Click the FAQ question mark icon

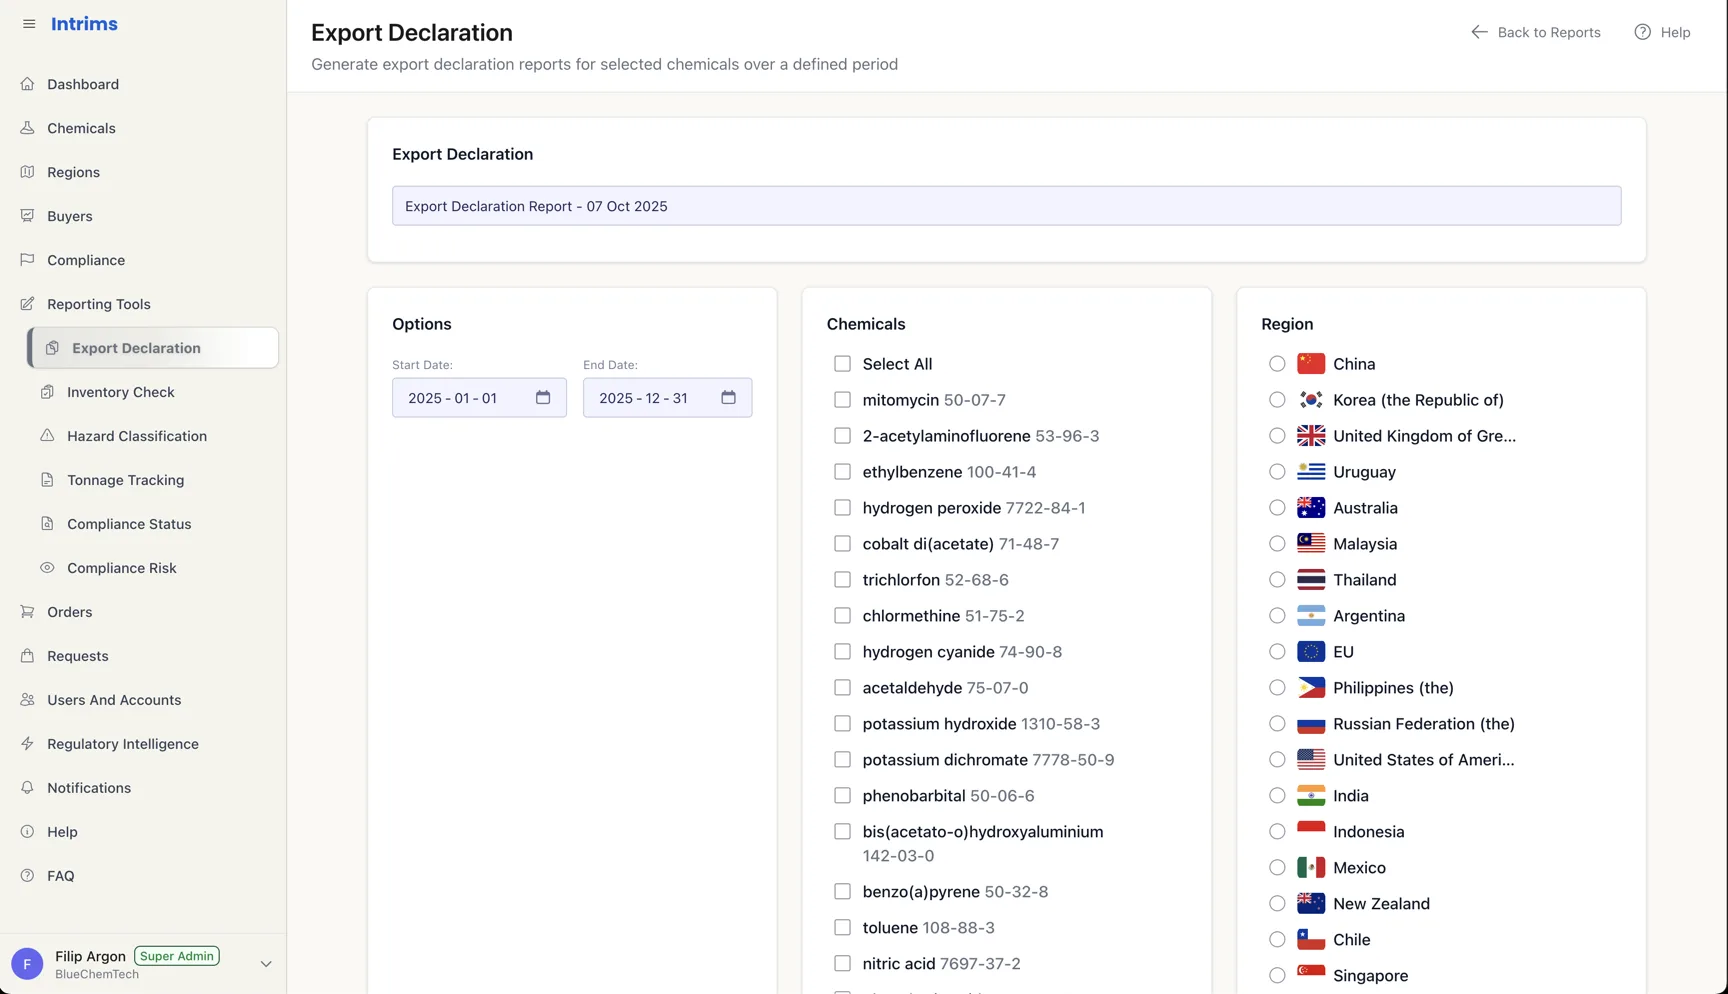point(27,876)
